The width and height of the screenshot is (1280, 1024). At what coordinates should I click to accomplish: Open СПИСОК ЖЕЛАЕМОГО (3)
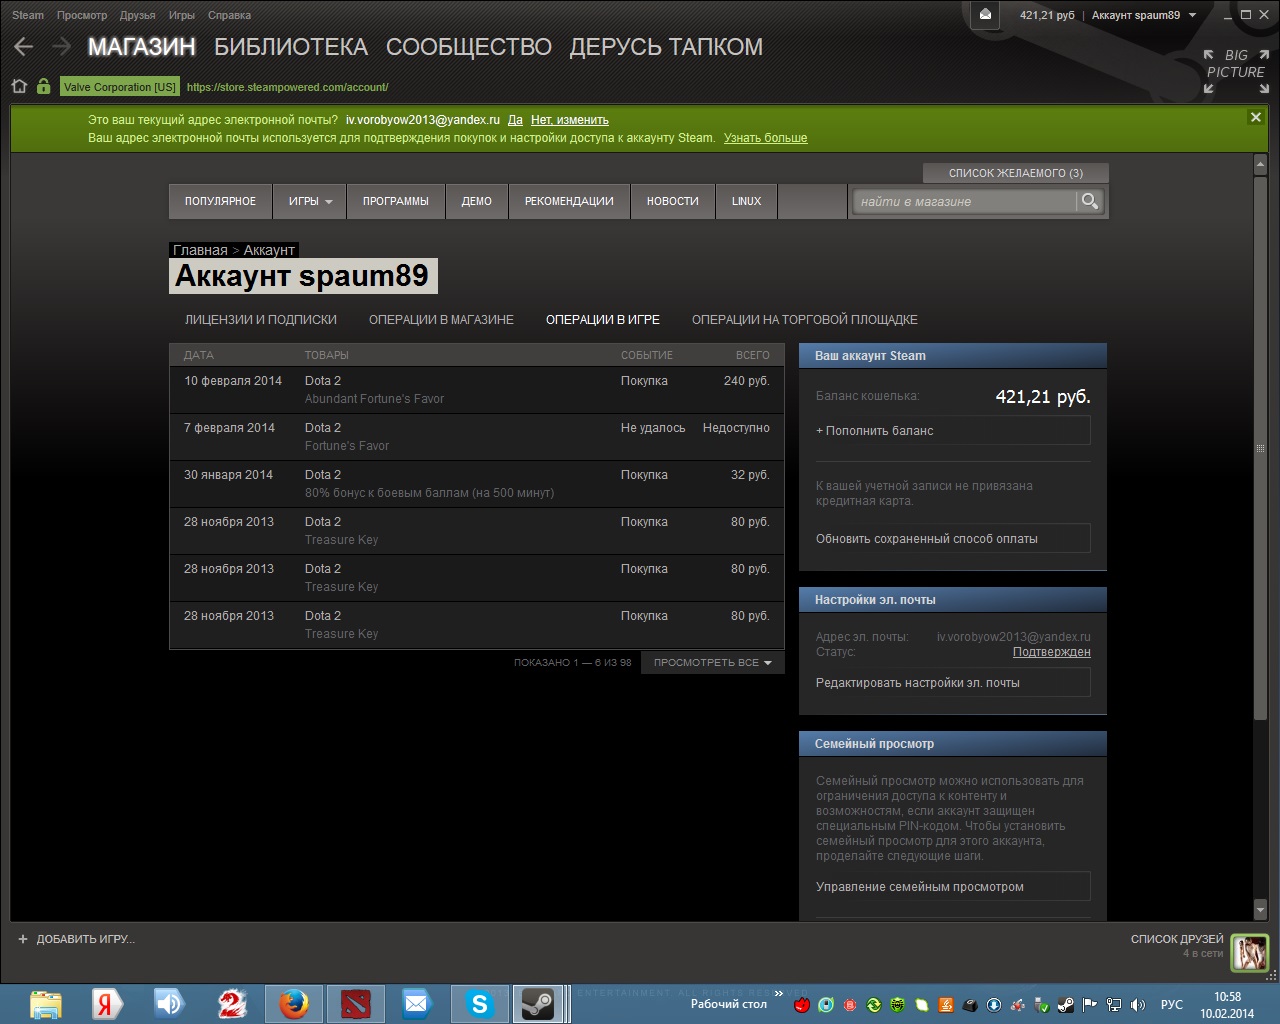tap(1015, 173)
